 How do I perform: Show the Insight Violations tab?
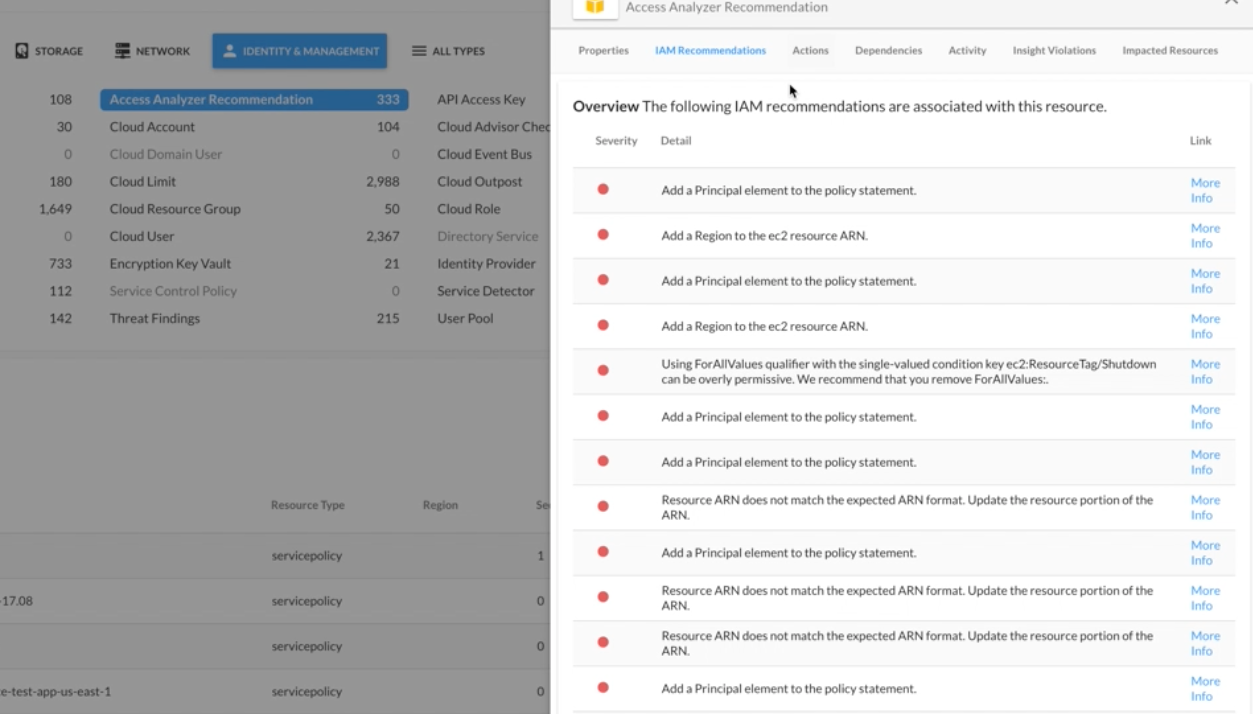pyautogui.click(x=1054, y=50)
